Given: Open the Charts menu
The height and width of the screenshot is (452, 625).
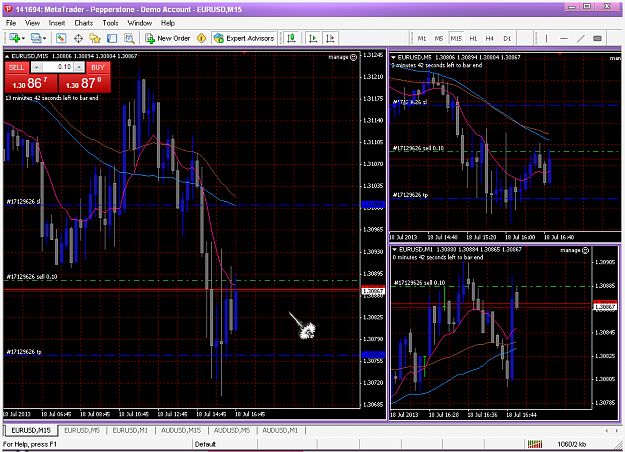Looking at the screenshot, I should click(x=84, y=23).
